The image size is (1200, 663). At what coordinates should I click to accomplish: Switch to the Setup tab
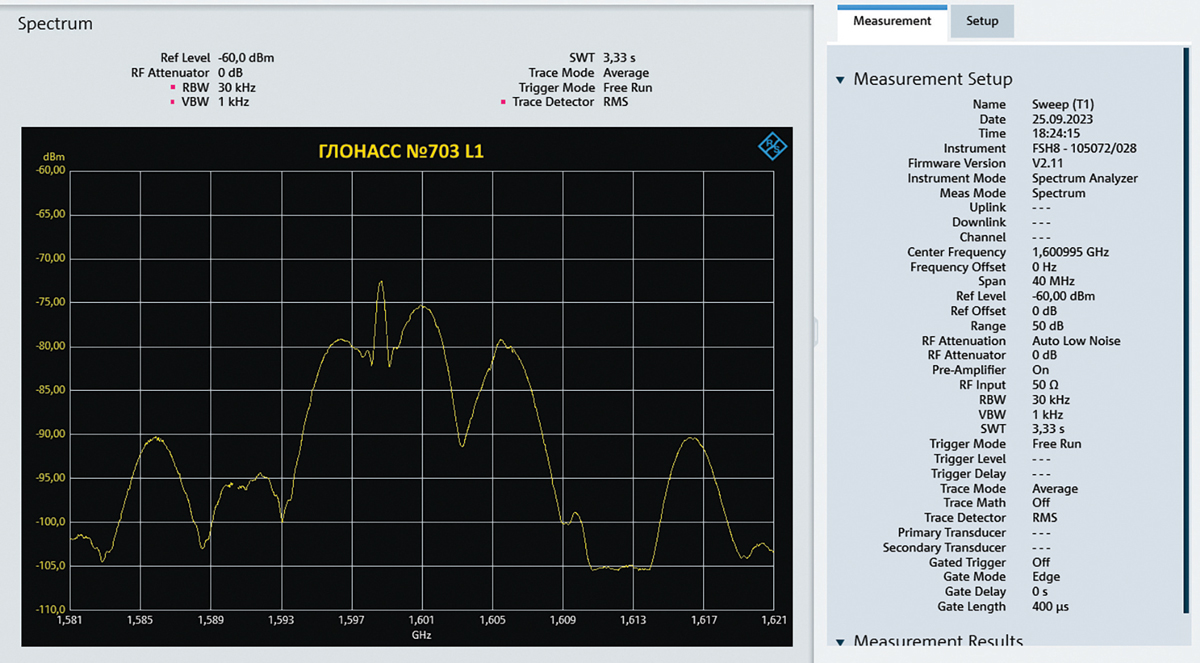(x=981, y=20)
